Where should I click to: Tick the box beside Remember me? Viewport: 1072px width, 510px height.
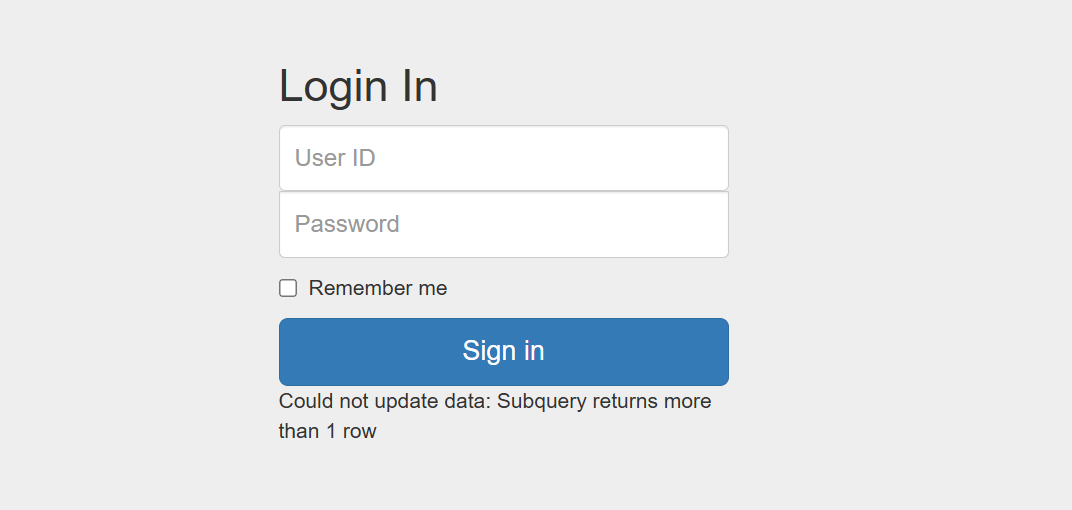[x=288, y=288]
